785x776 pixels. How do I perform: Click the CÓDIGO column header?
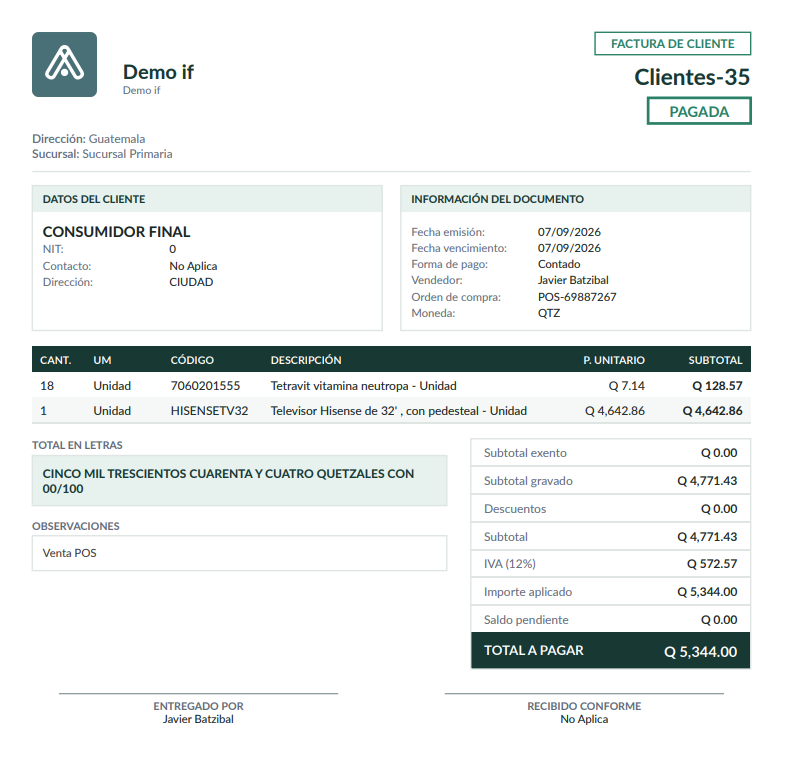click(192, 360)
